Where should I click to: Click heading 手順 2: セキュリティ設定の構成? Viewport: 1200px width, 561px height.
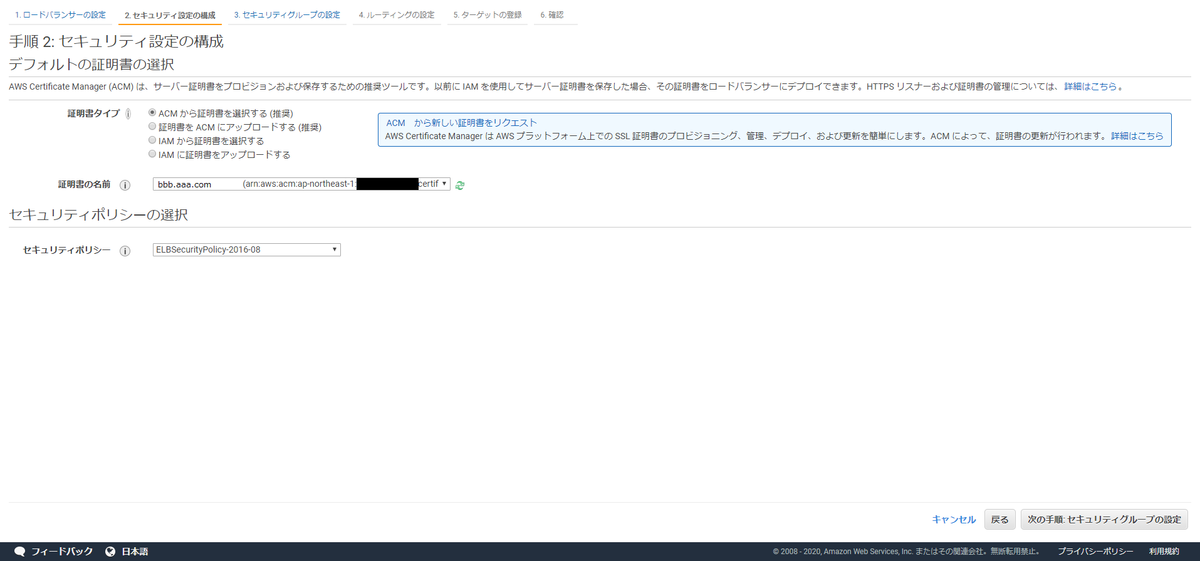tap(116, 42)
